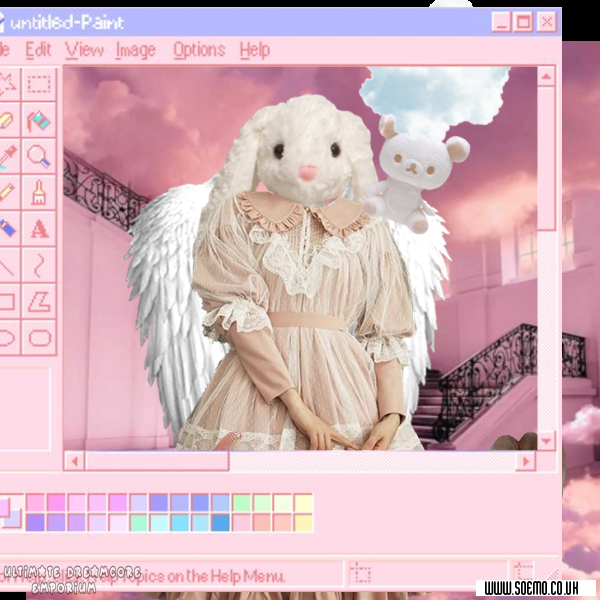Pick the Eraser tool

click(5, 120)
